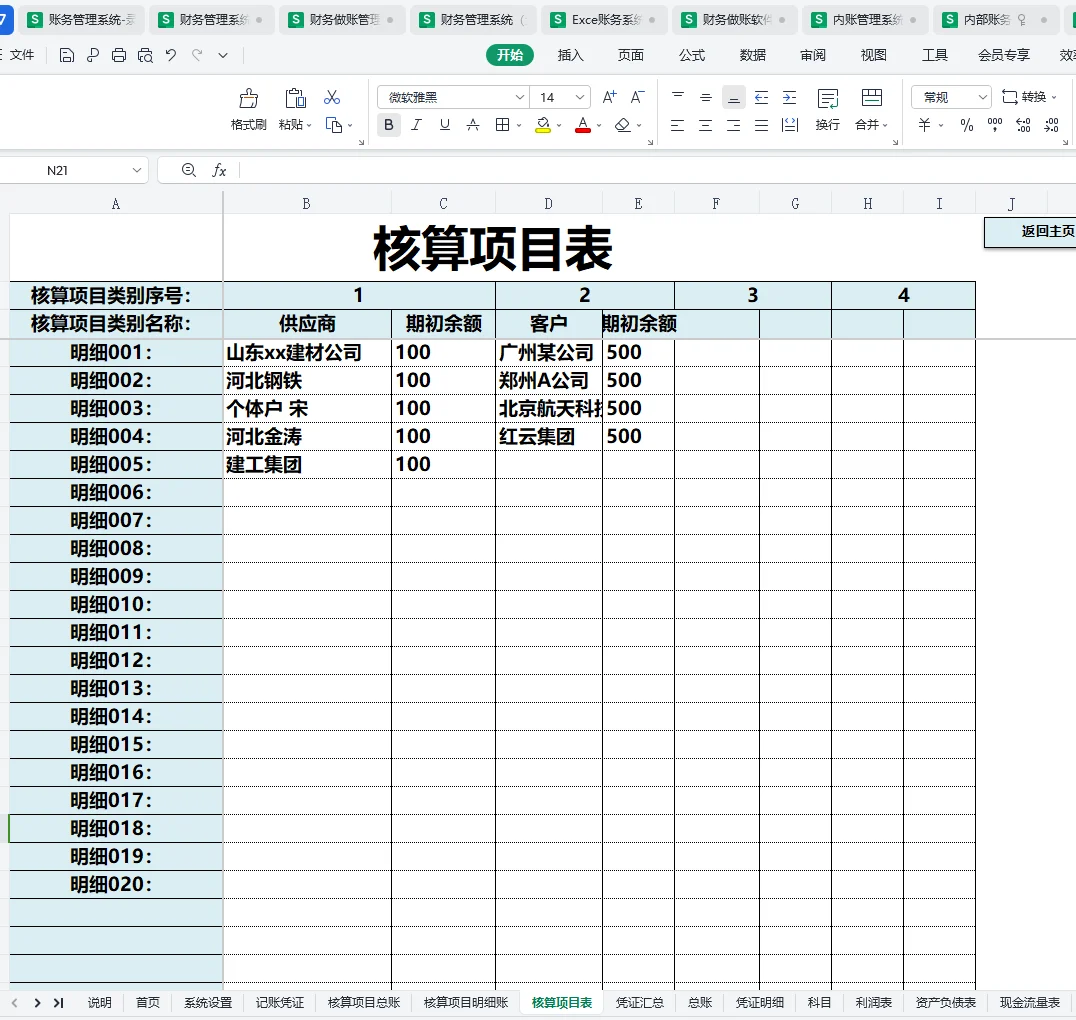Screen dimensions: 1076x1020
Task: Apply bold formatting with the B icon
Action: pyautogui.click(x=388, y=125)
